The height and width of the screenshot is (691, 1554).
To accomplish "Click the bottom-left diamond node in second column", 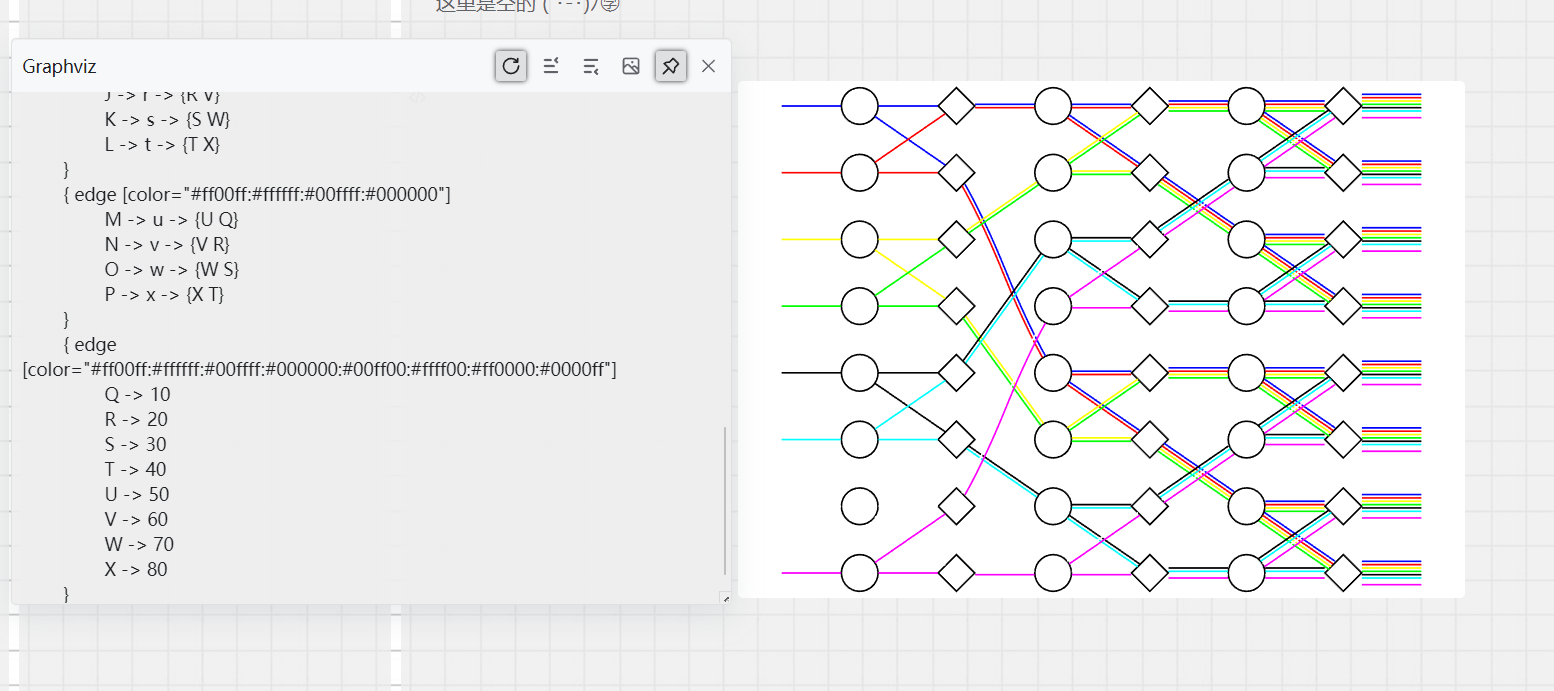I will 956,573.
